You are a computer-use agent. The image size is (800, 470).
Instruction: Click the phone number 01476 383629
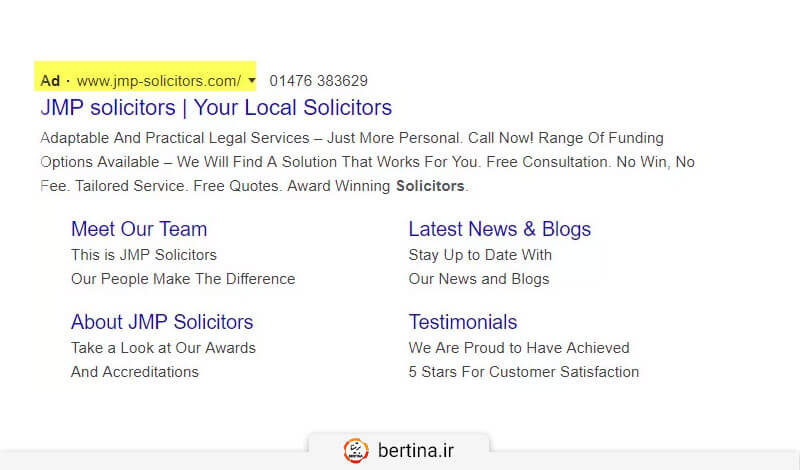(x=318, y=80)
